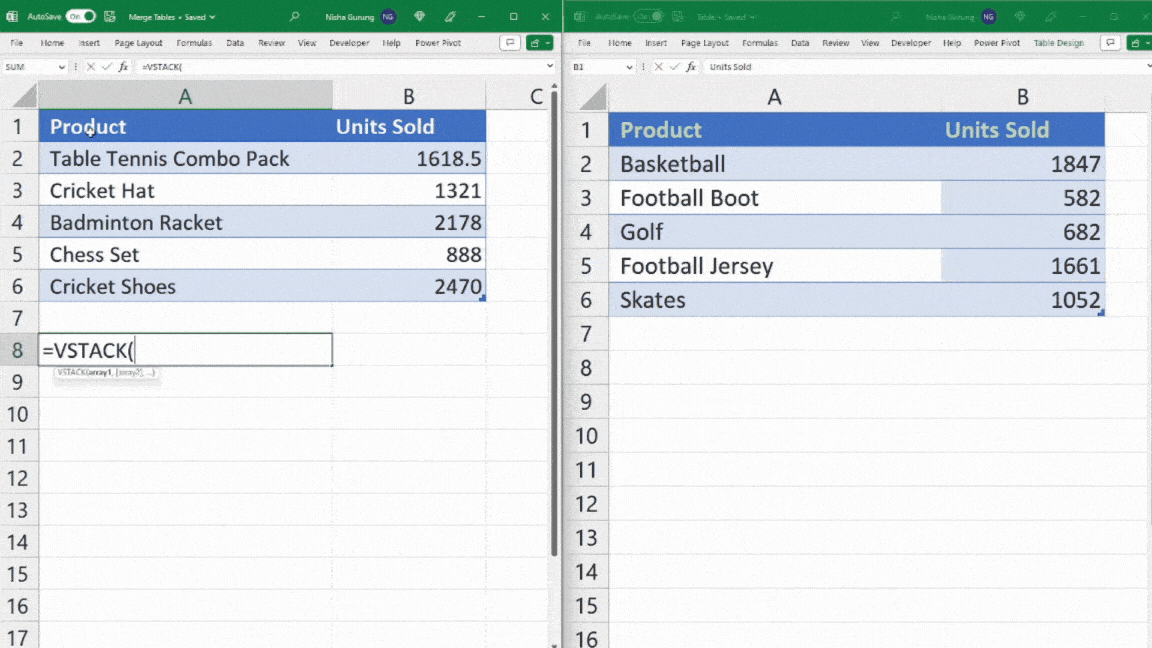Screen dimensions: 1152x648
Task: Open the Name Box dropdown showing SUM
Action: point(63,66)
